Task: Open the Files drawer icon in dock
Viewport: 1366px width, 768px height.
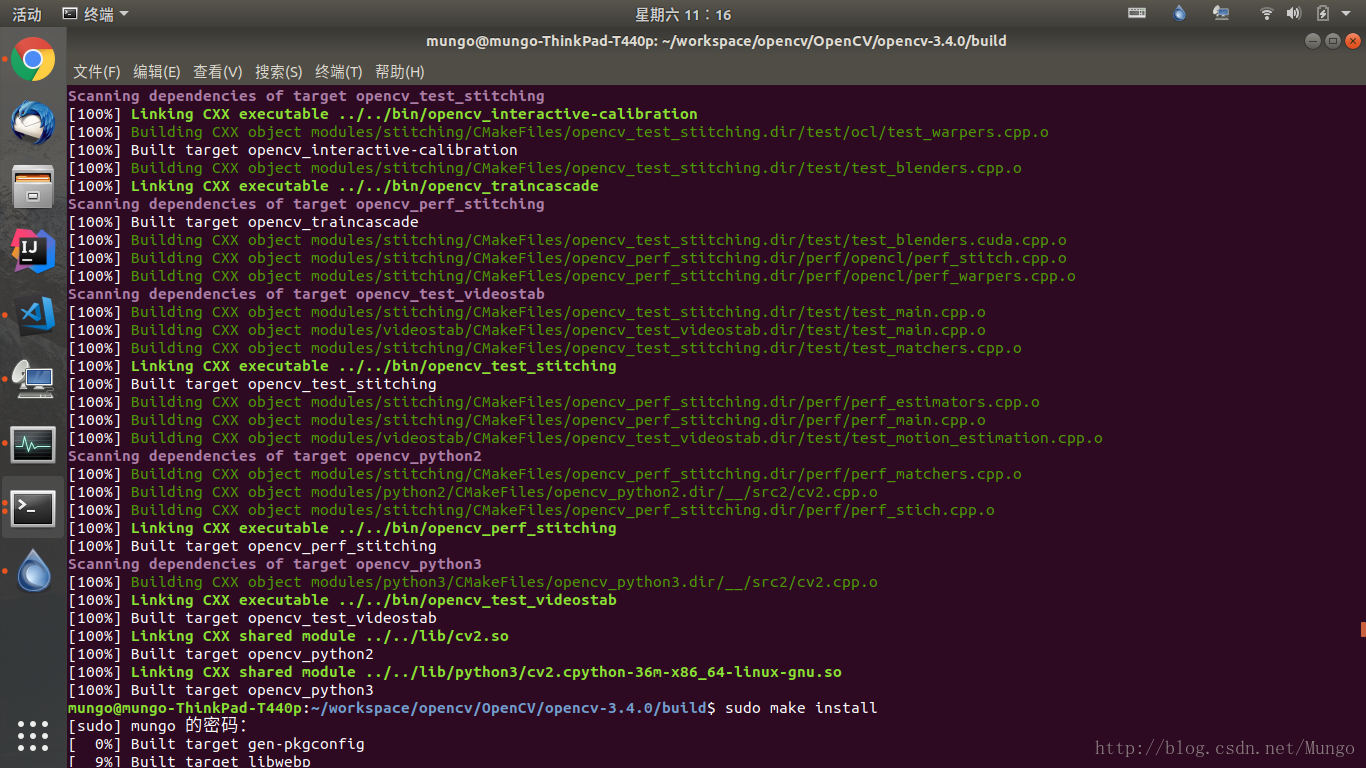Action: (33, 187)
